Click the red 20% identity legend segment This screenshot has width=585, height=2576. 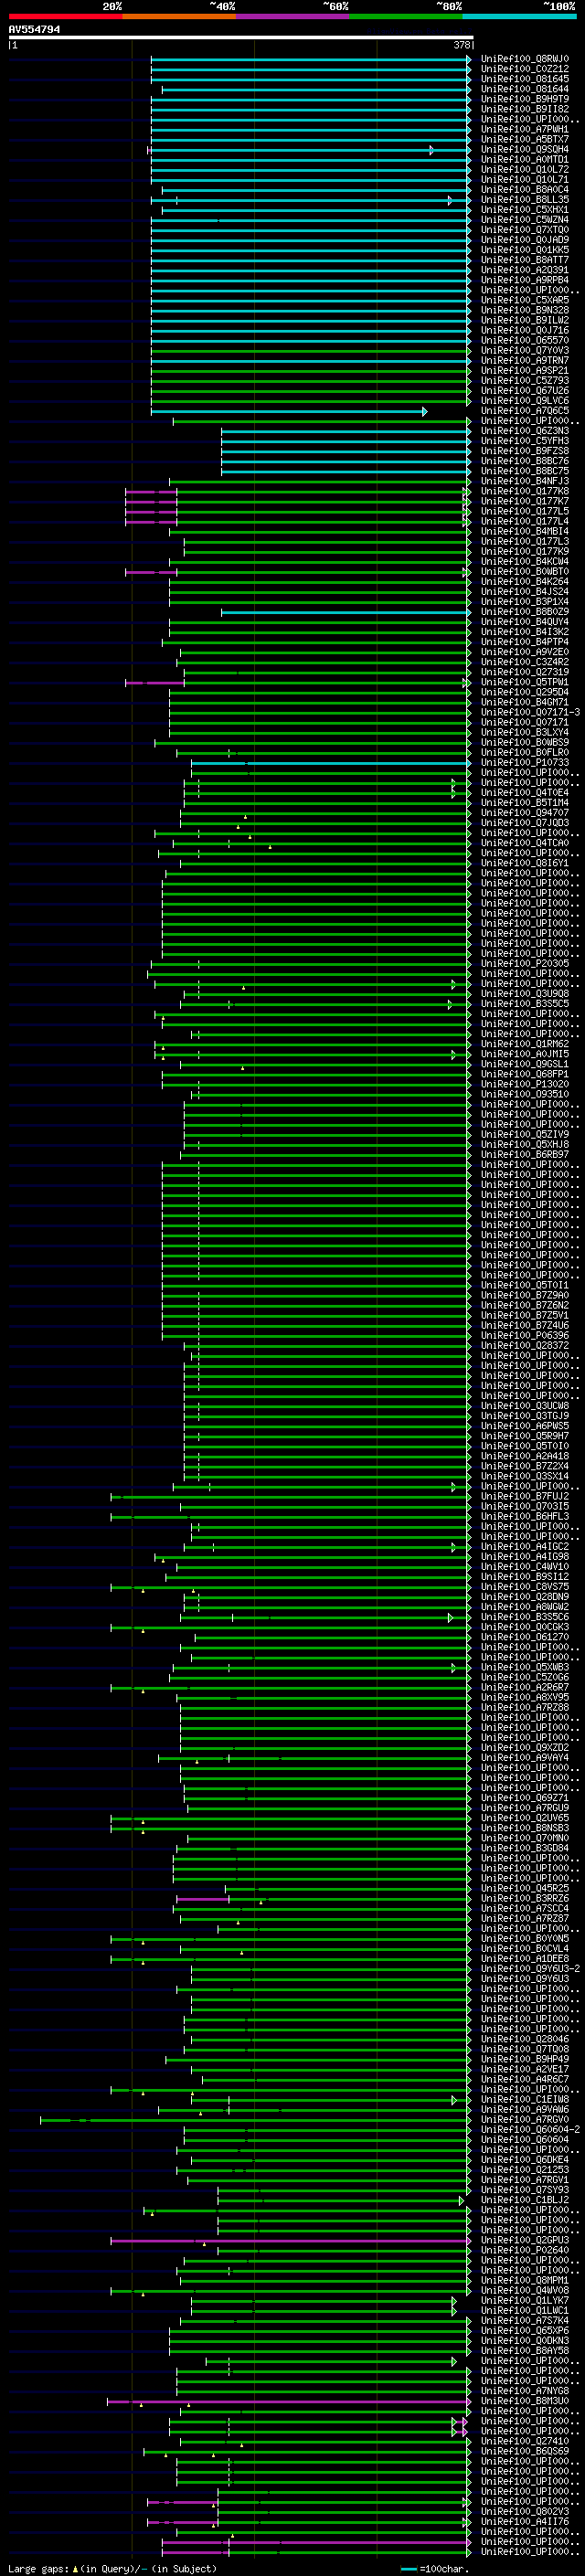coord(65,16)
